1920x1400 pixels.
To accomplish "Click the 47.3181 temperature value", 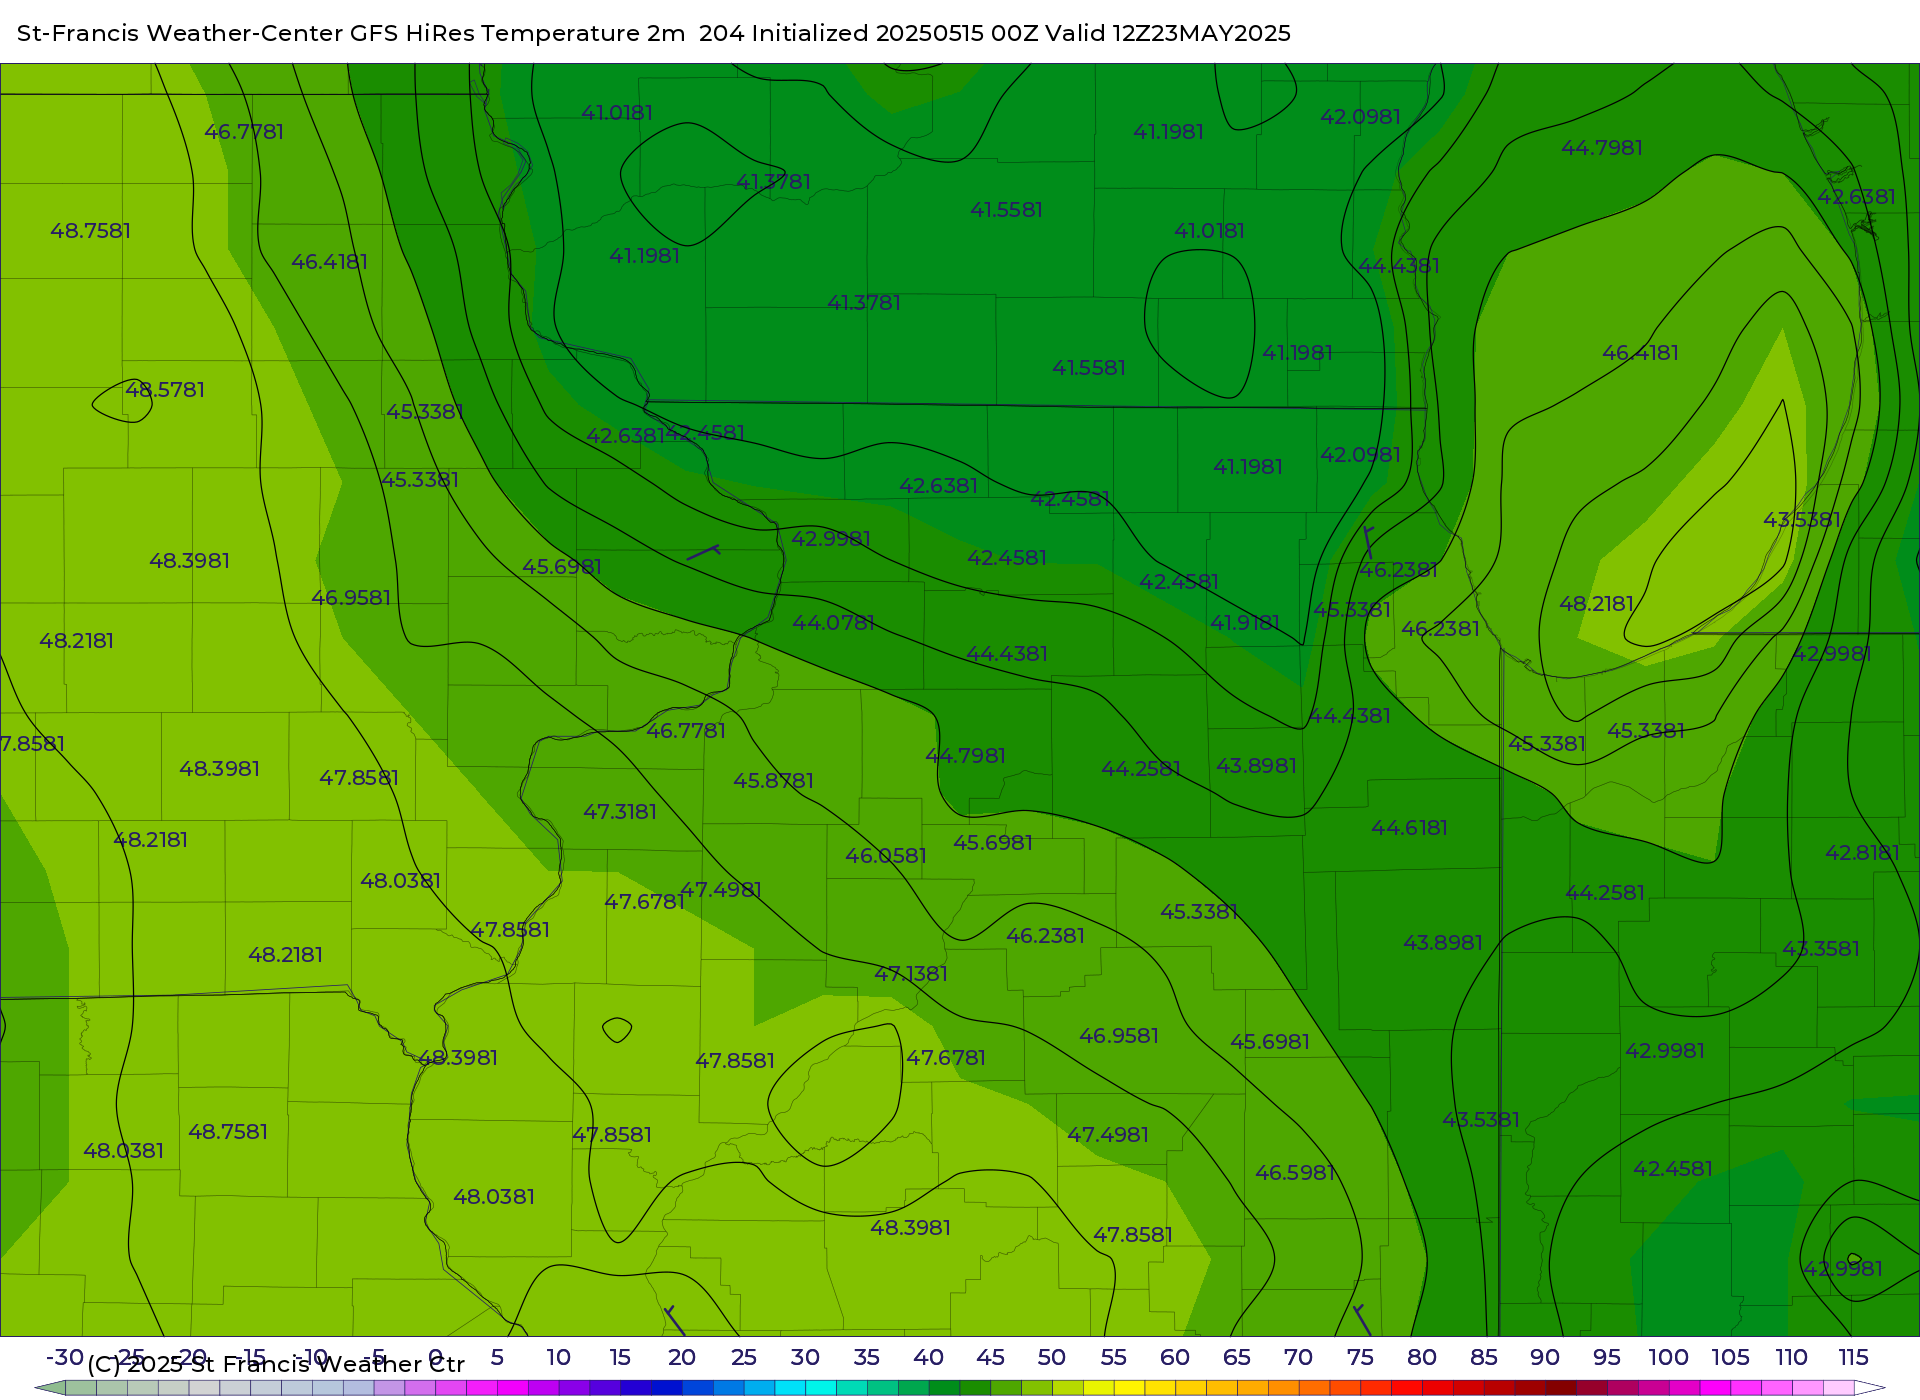I will click(x=620, y=812).
